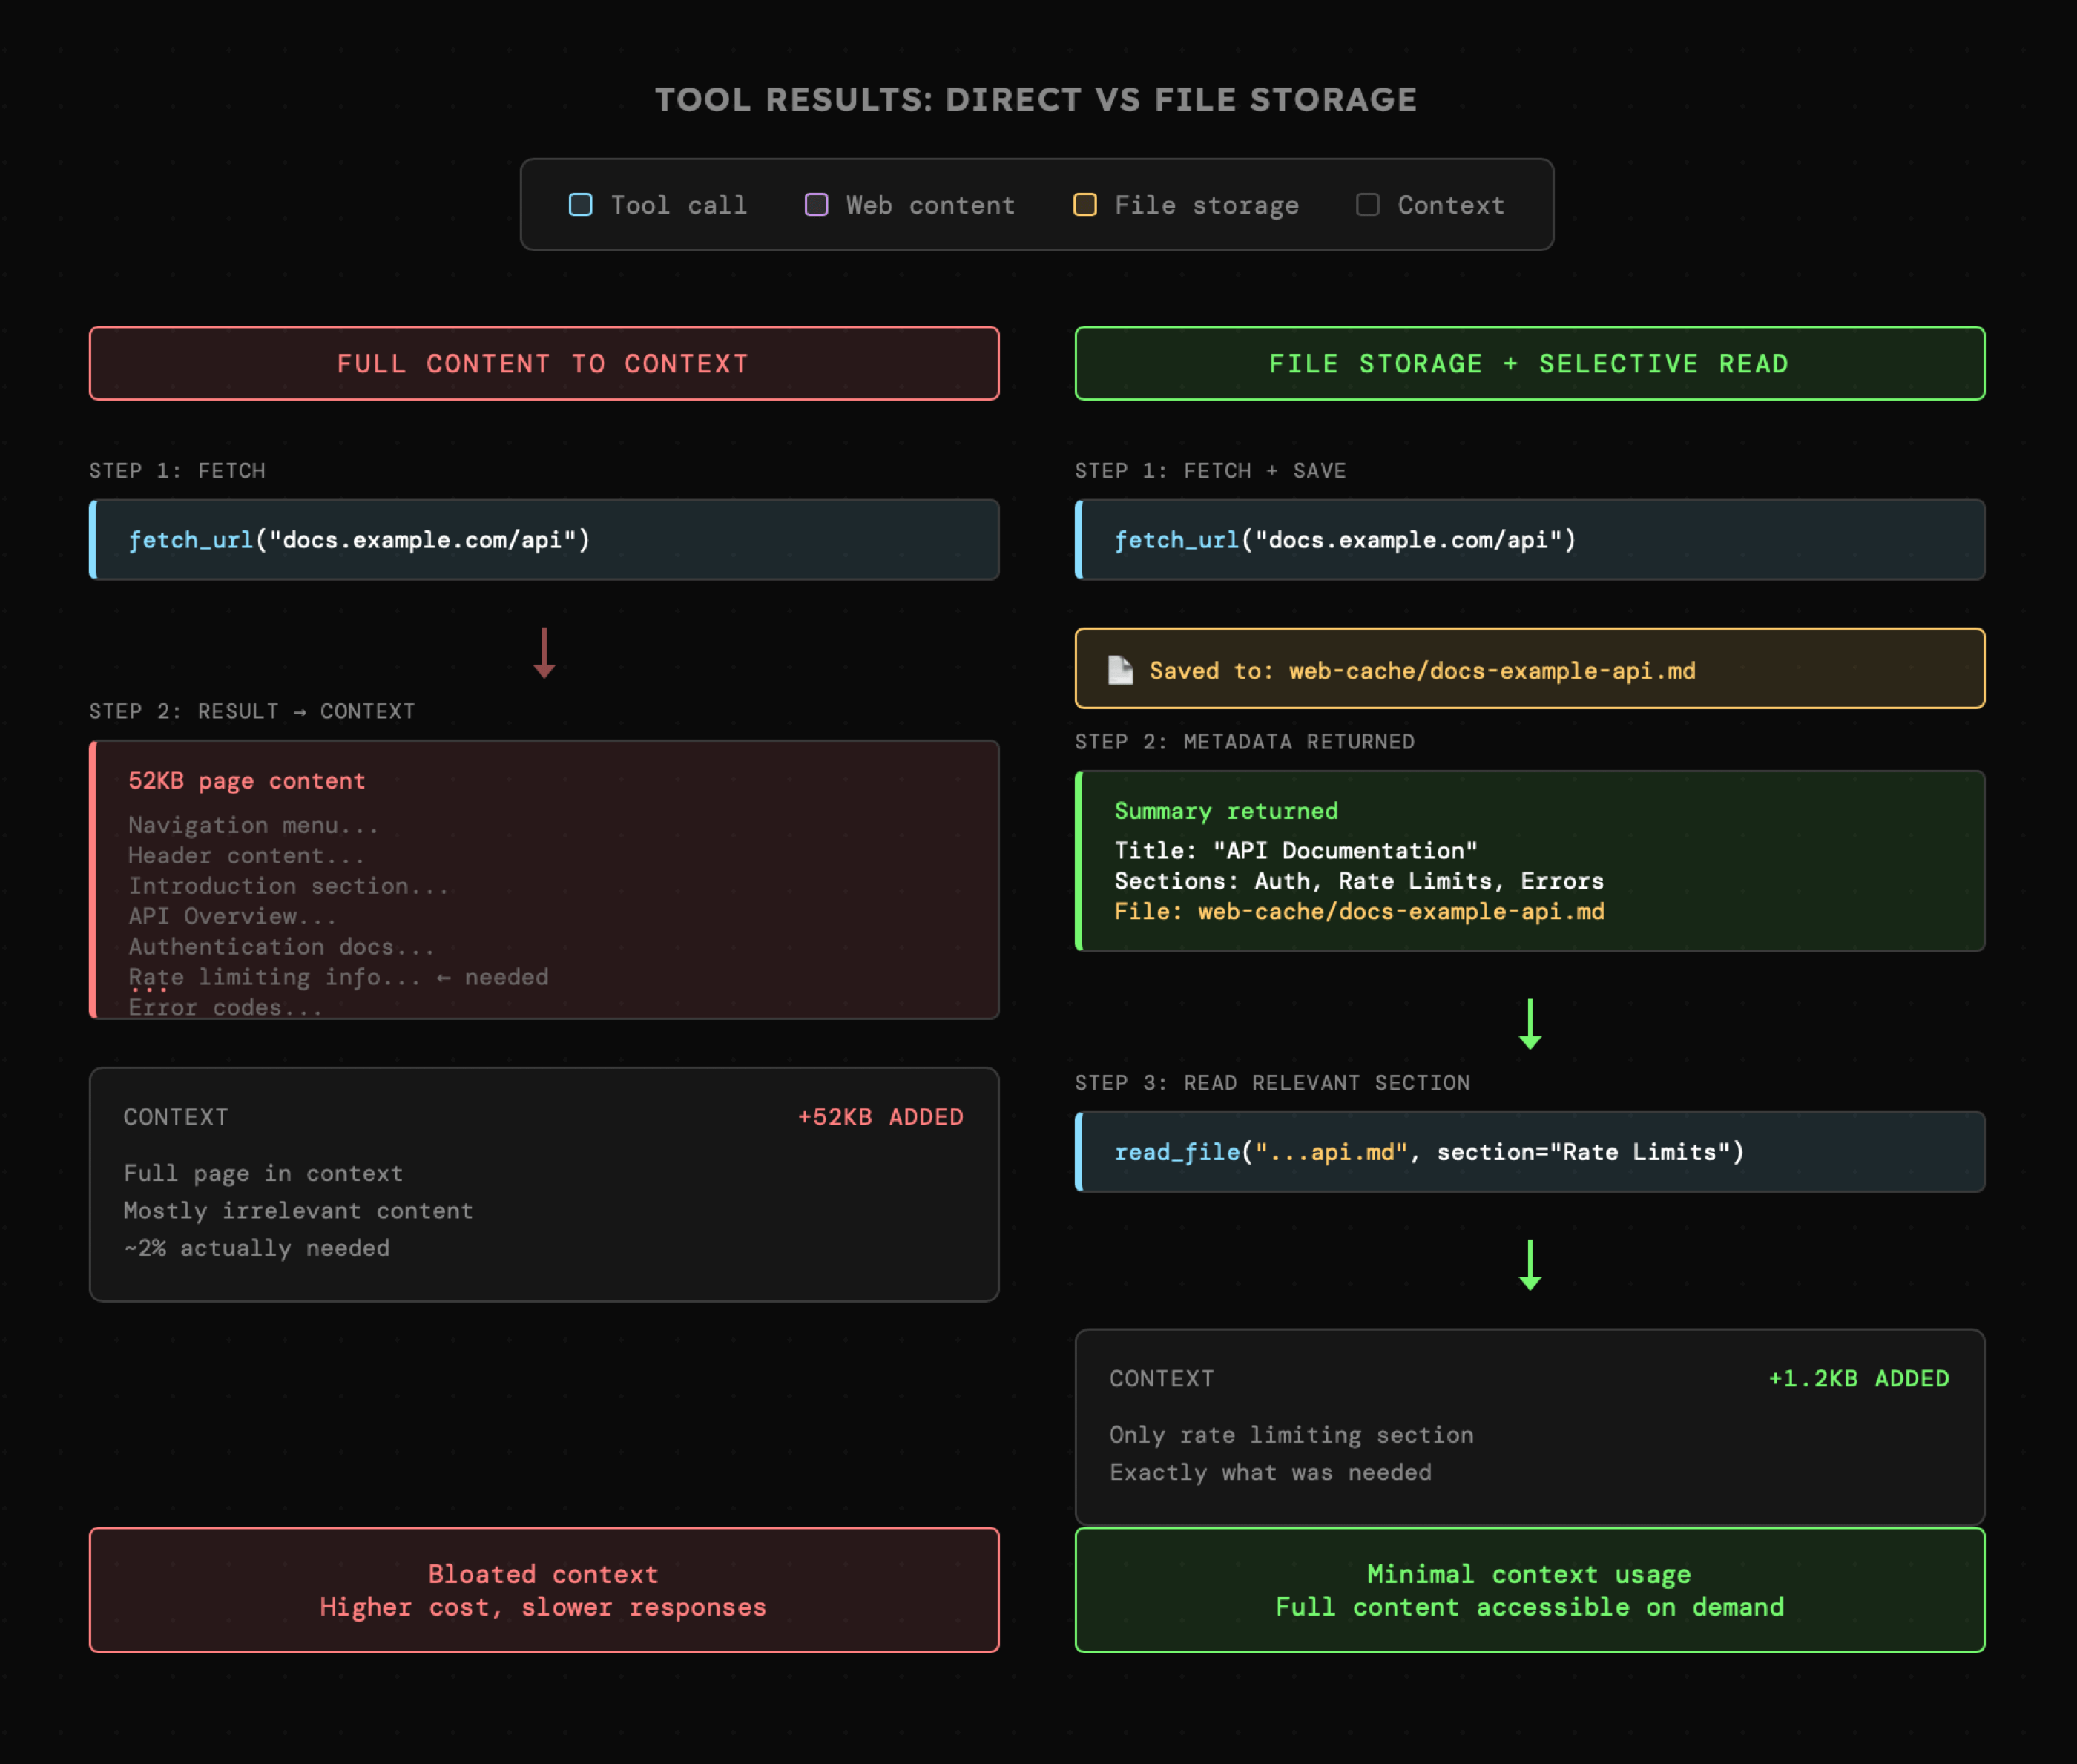This screenshot has height=1764, width=2077.
Task: Select the FILE STORAGE + SELECTIVE READ header
Action: pos(1529,363)
